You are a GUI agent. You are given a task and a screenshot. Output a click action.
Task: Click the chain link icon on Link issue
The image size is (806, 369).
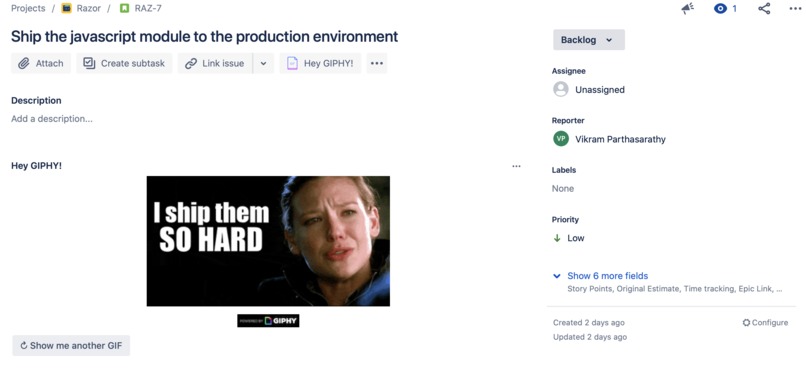191,63
